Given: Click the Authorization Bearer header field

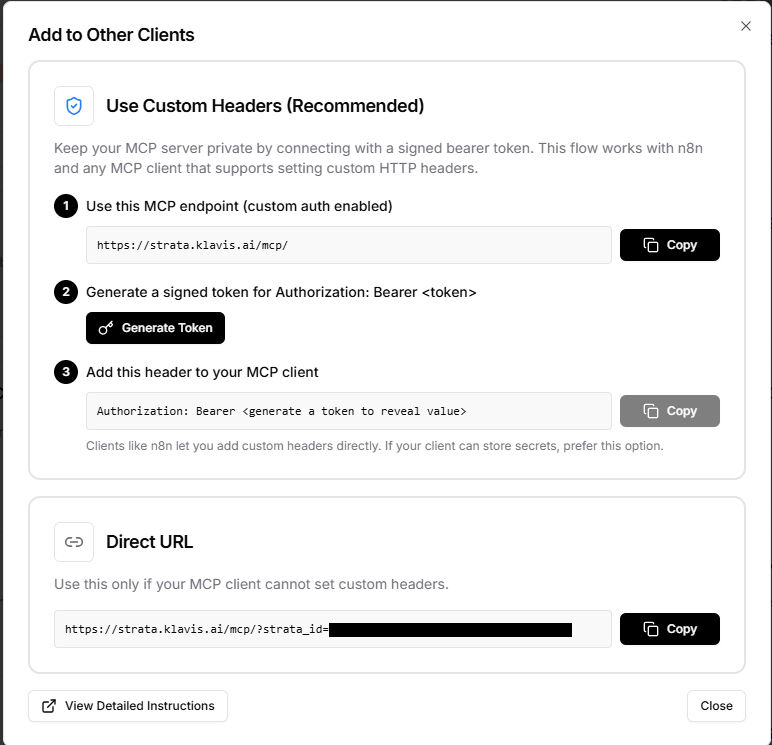Looking at the screenshot, I should tap(348, 411).
